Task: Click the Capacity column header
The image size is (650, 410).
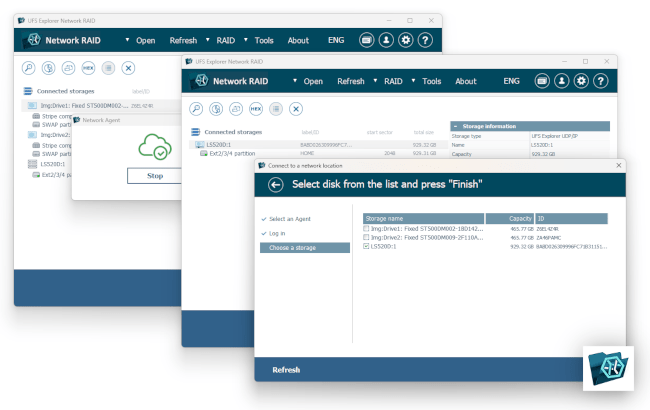Action: tap(509, 218)
